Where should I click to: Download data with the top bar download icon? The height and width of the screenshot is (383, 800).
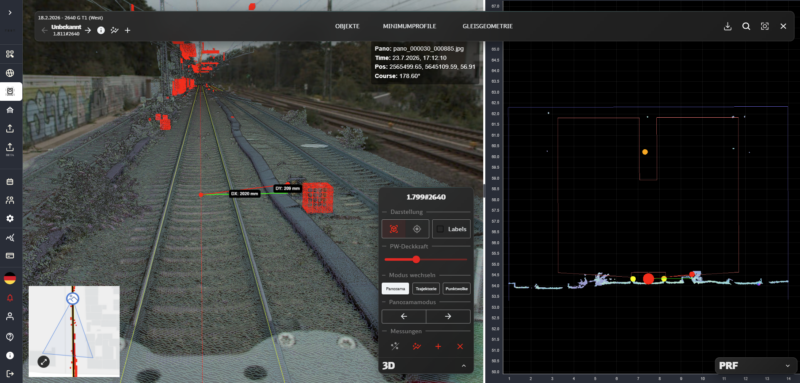coord(728,27)
